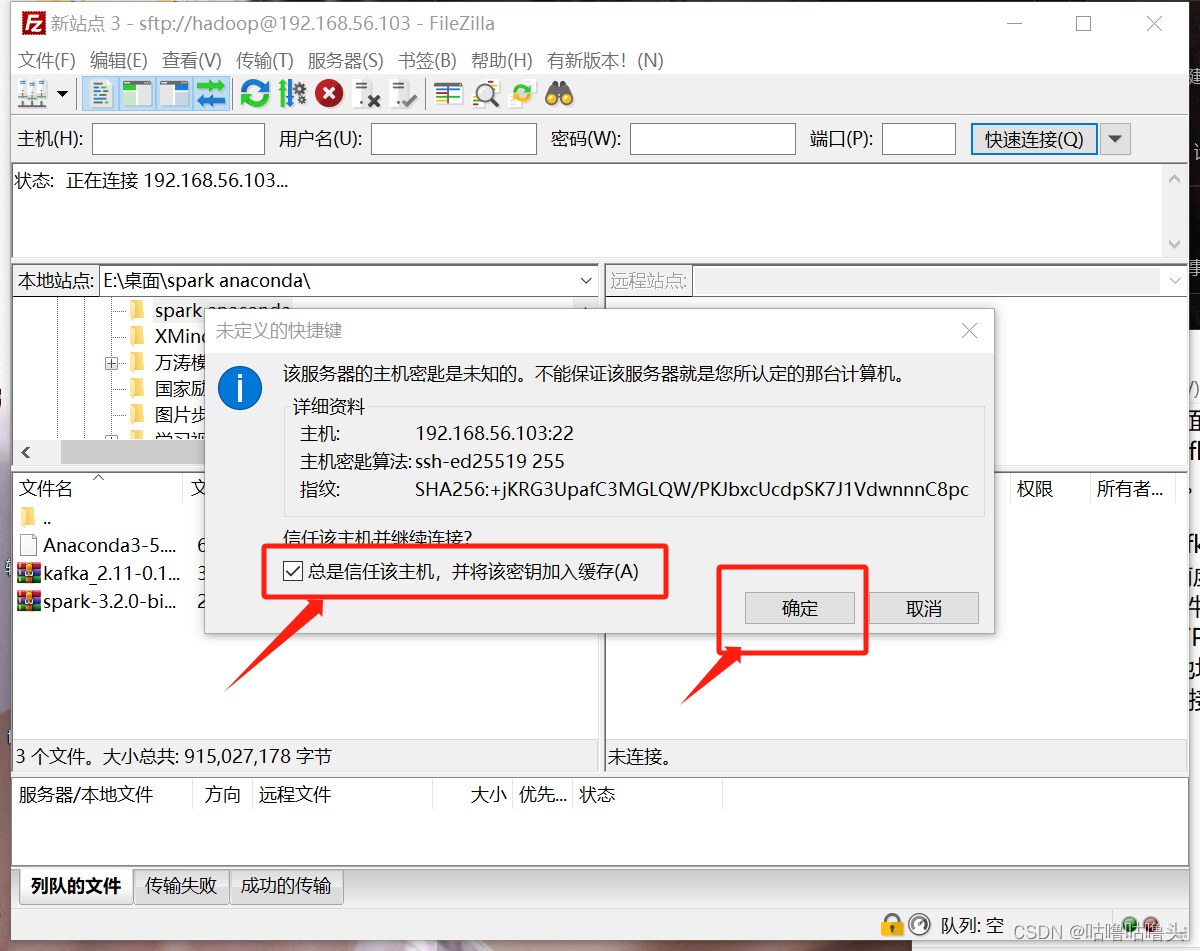
Task: Open the Site Manager icon
Action: 33,95
